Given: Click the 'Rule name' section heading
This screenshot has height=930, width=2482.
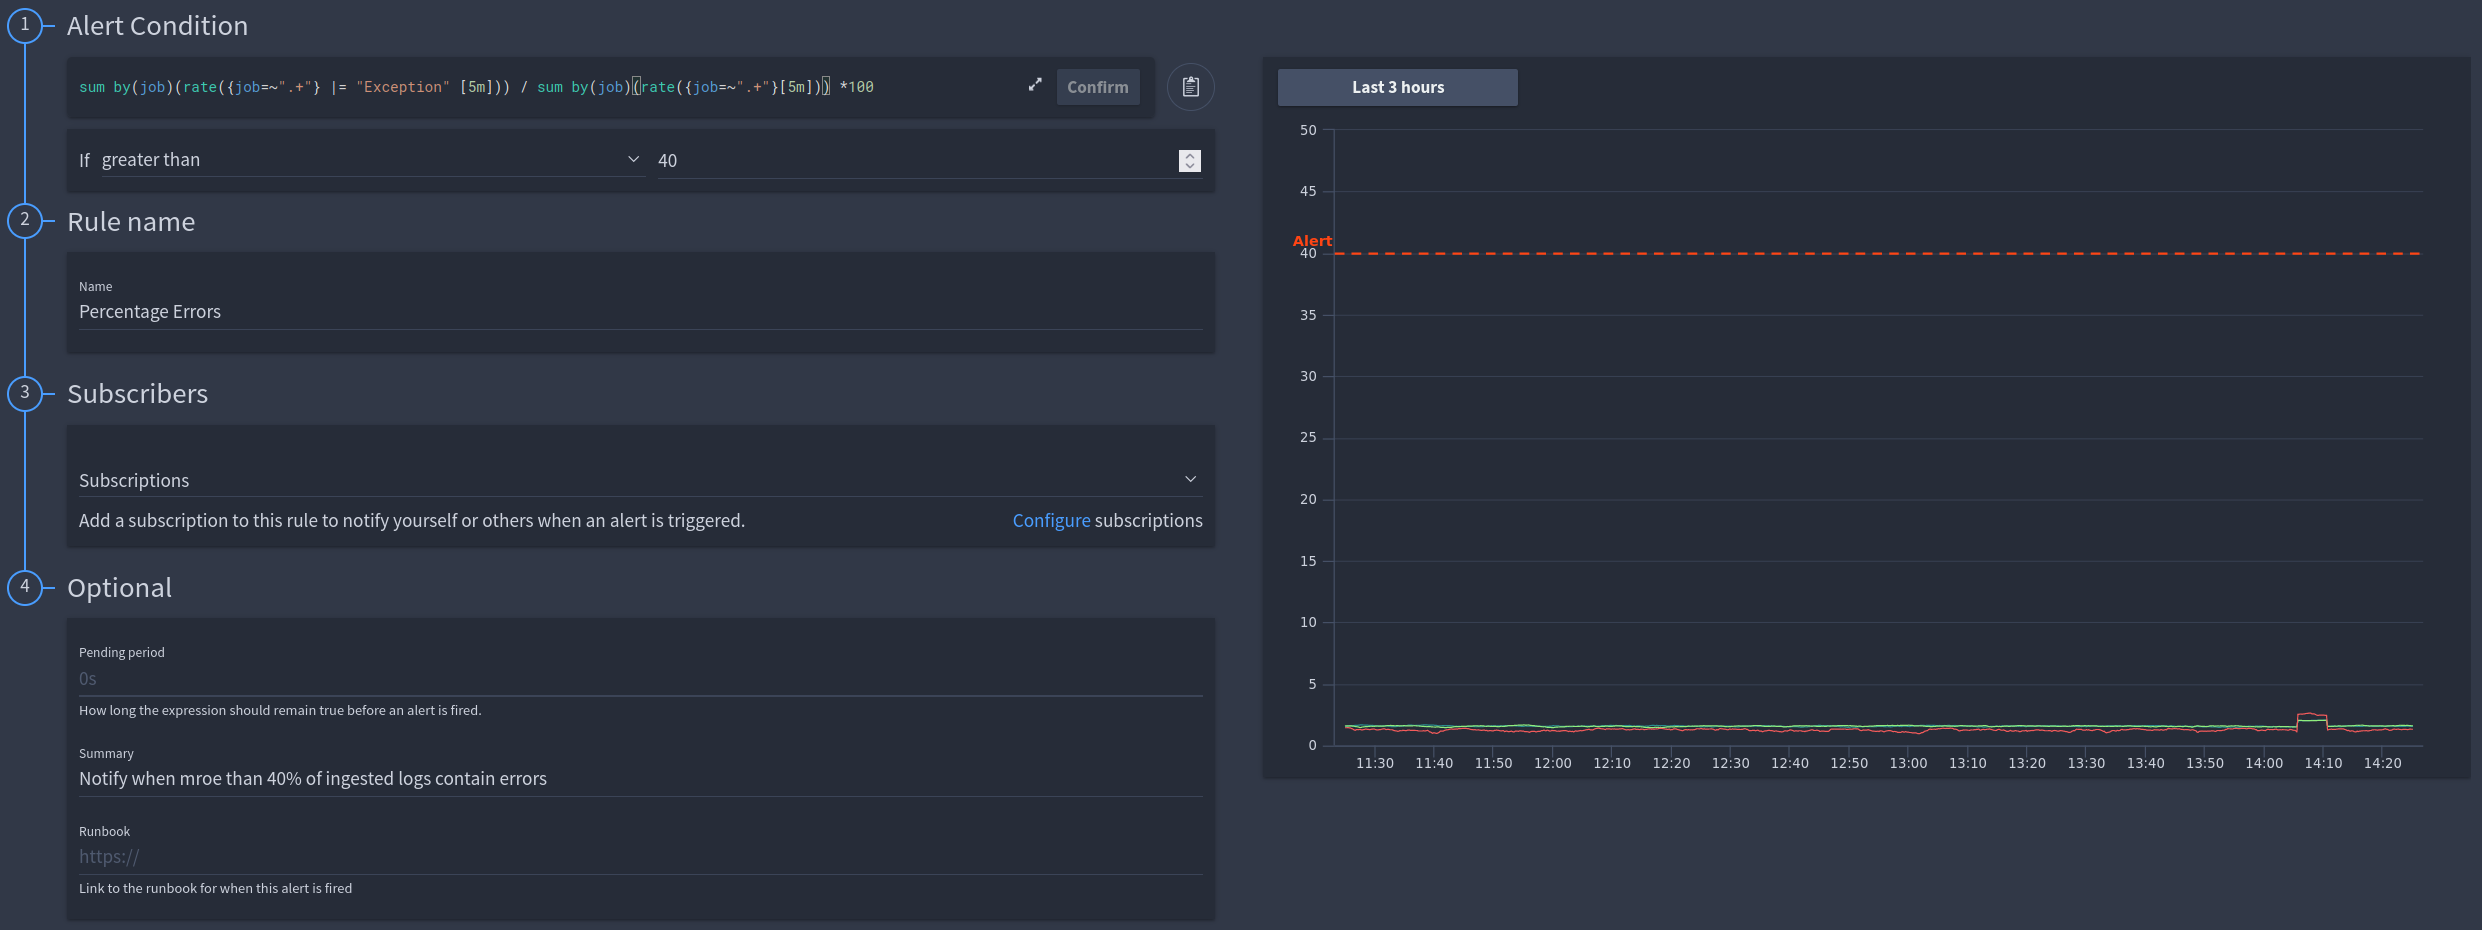Looking at the screenshot, I should tap(131, 222).
